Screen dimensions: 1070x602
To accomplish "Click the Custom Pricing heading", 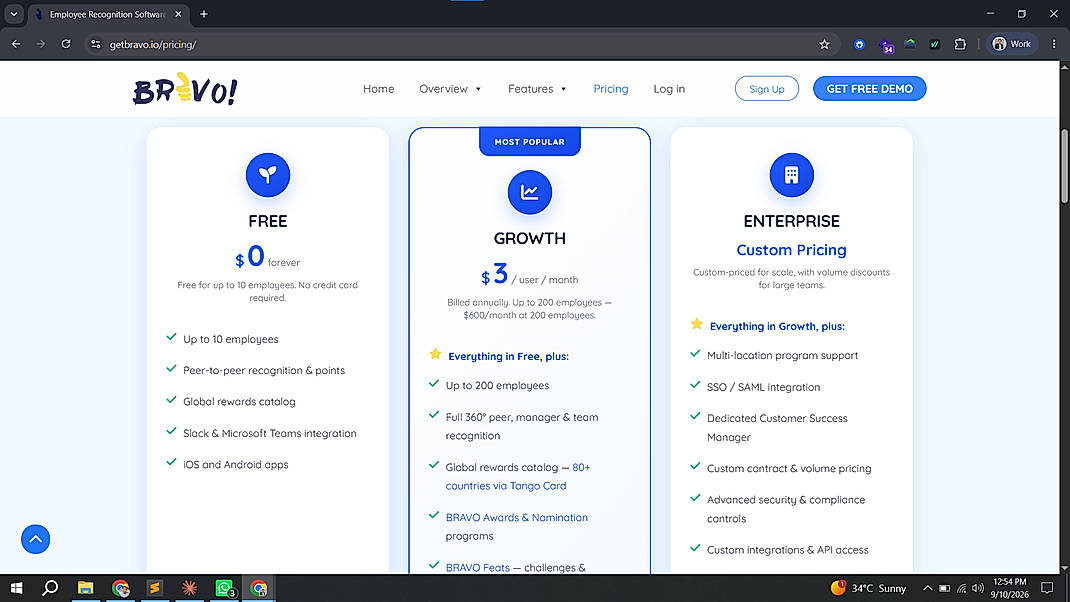I will click(x=792, y=250).
